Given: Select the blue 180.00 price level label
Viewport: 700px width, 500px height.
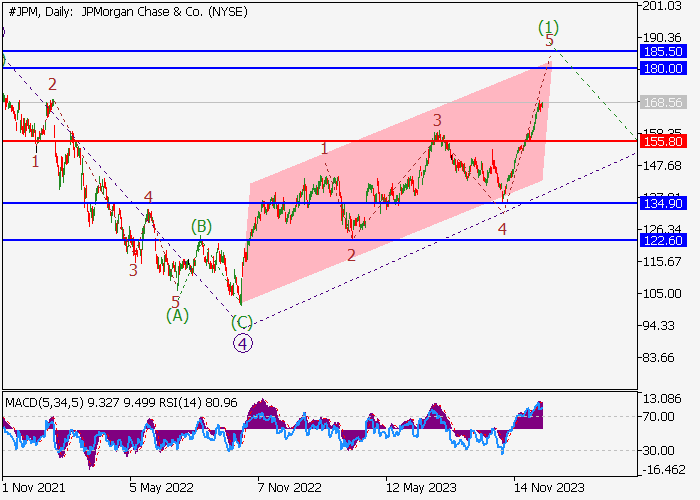Looking at the screenshot, I should (x=663, y=68).
